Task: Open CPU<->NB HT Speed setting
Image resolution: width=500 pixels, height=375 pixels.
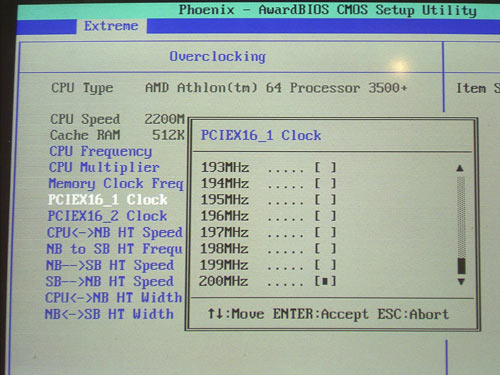Action: click(115, 233)
